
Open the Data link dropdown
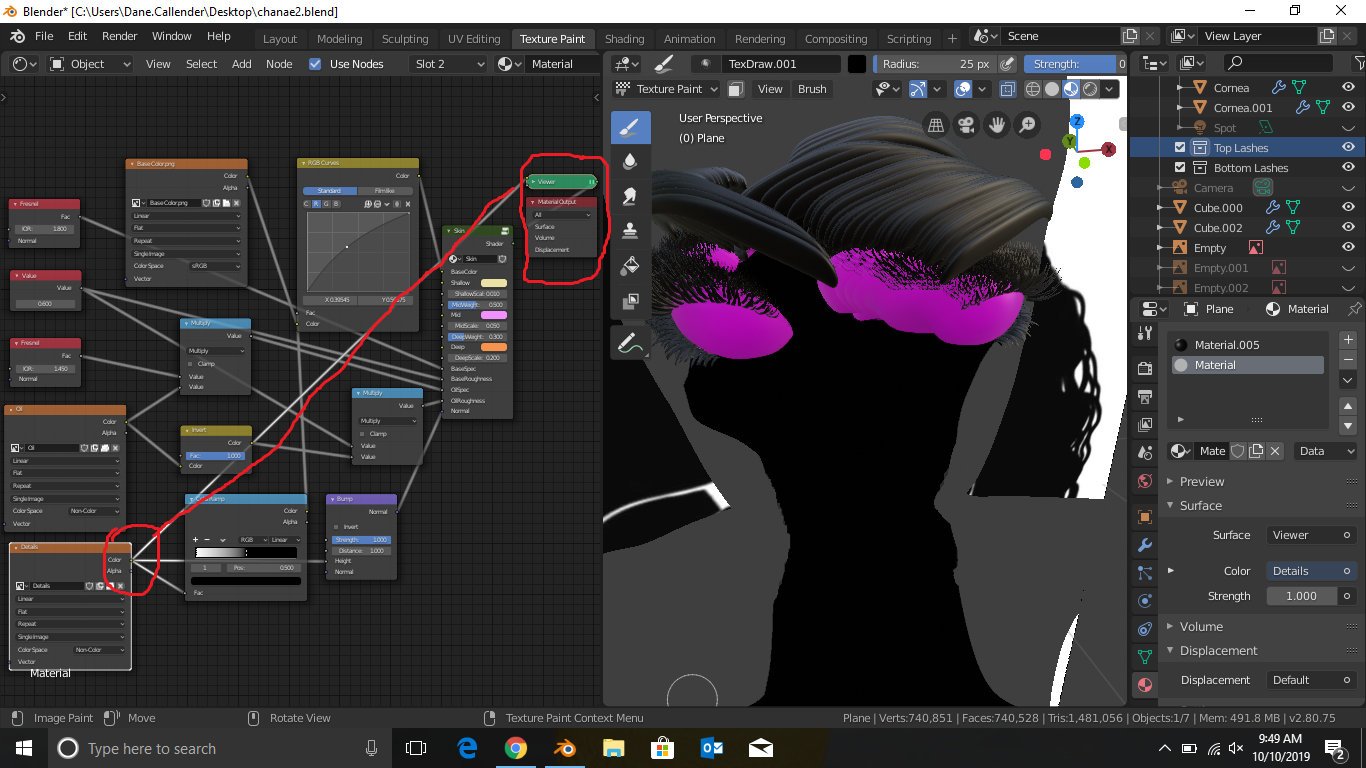click(x=1326, y=451)
